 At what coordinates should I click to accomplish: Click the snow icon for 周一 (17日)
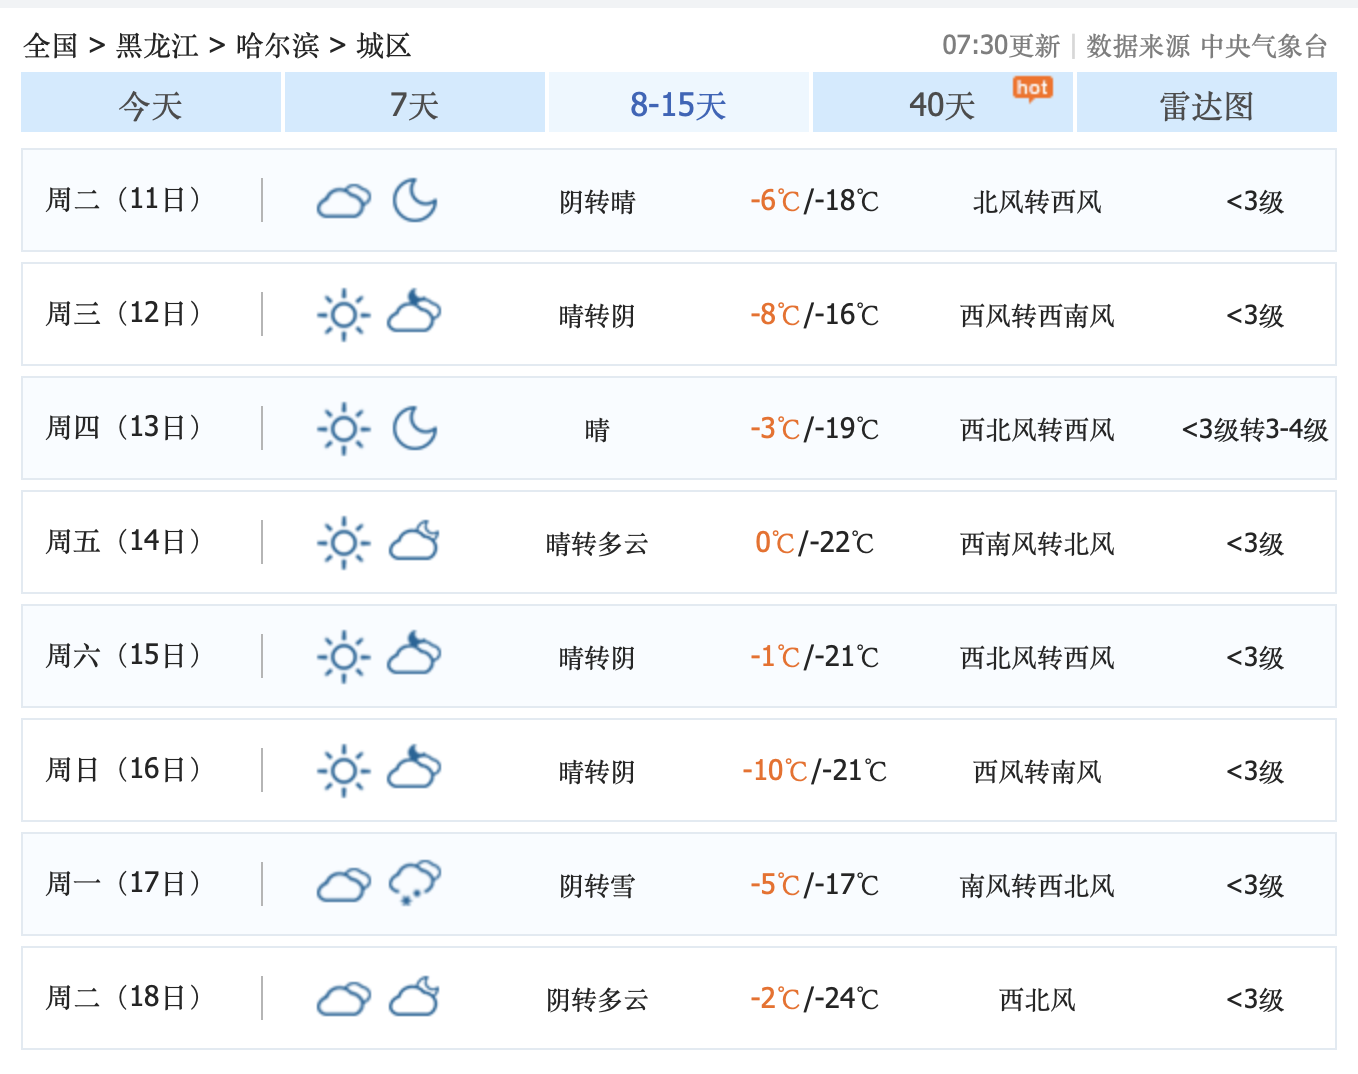[414, 884]
